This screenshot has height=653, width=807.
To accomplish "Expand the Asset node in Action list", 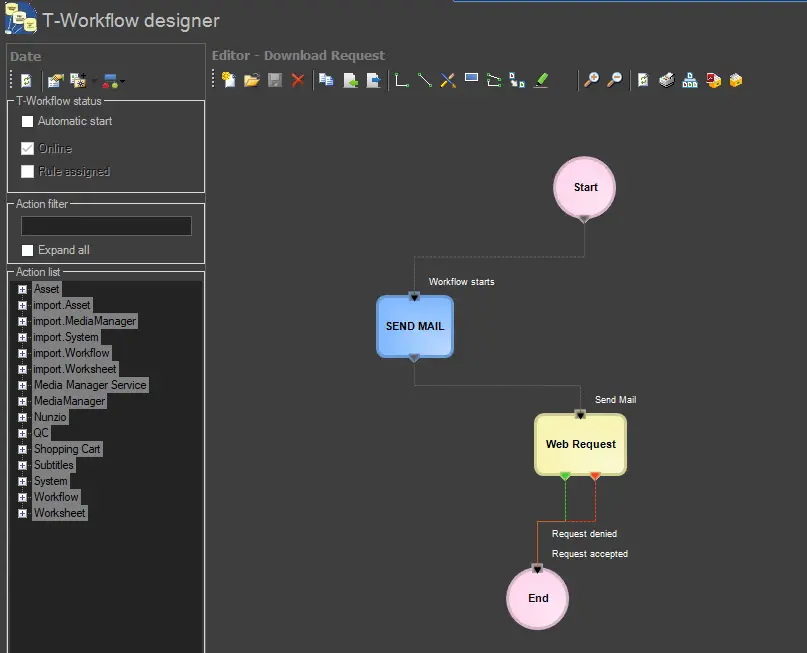I will tap(22, 289).
